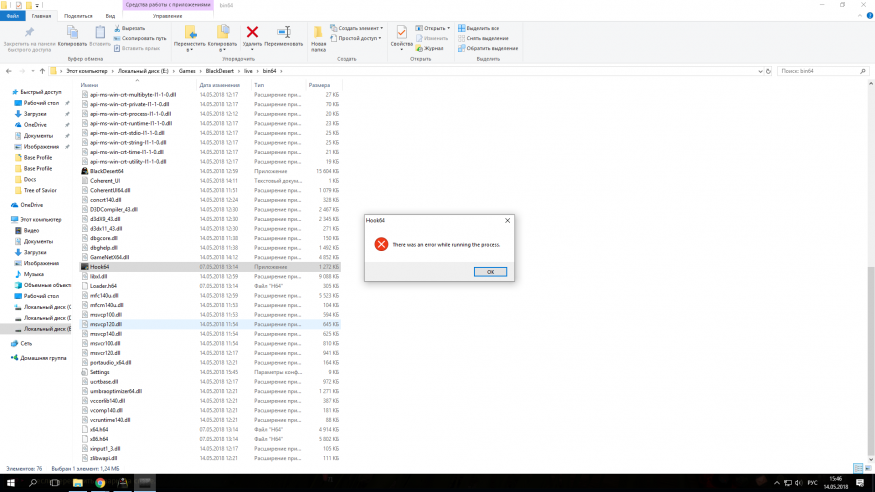Collapse the ribbon with the chevron
The height and width of the screenshot is (492, 875).
[860, 16]
